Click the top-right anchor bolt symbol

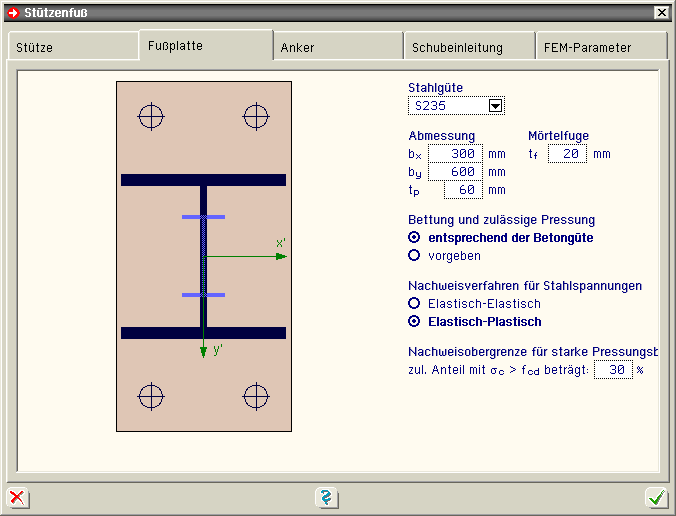click(256, 116)
